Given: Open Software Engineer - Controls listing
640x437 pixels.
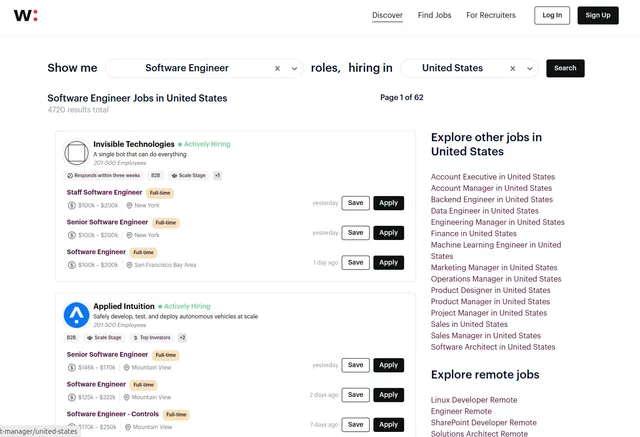Looking at the screenshot, I should pos(113,414).
